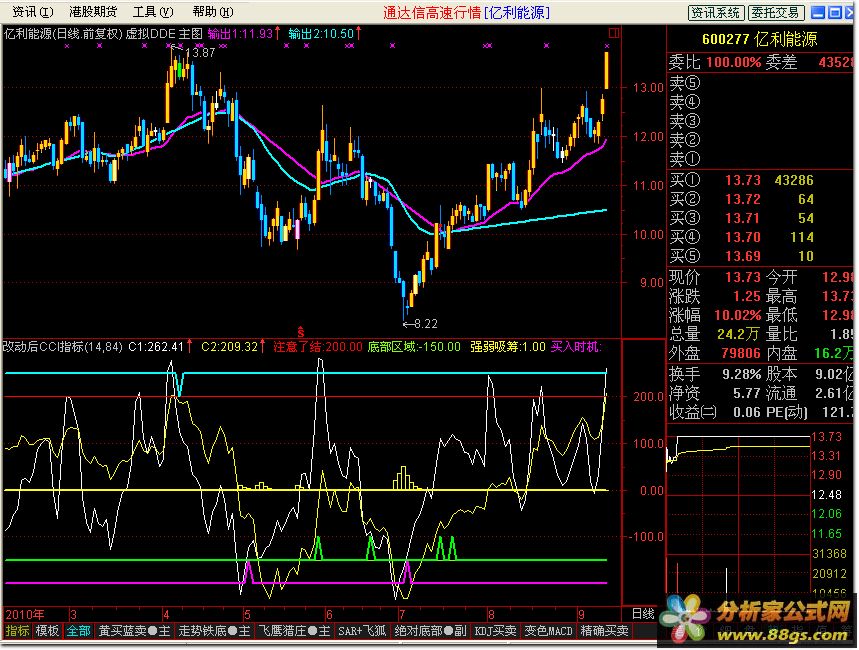
Task: Click the 13.87 high price label
Action: pos(199,53)
